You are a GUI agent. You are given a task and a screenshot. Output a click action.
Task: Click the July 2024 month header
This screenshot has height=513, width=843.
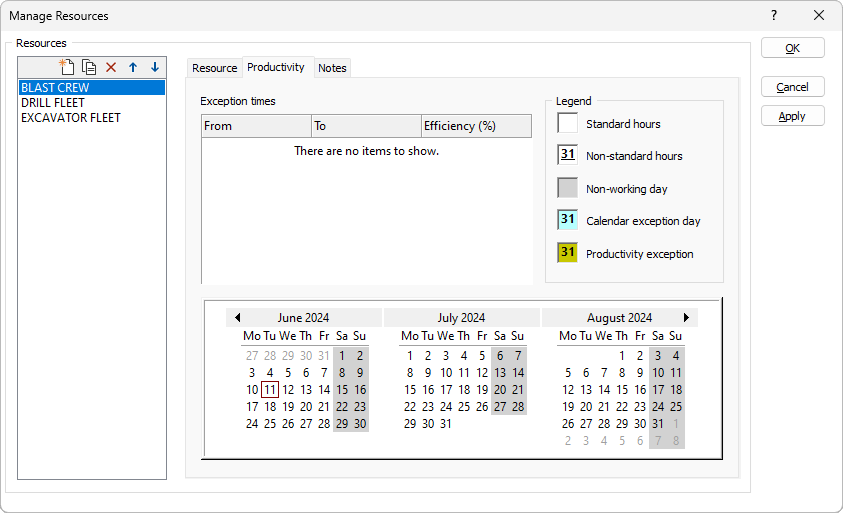461,318
